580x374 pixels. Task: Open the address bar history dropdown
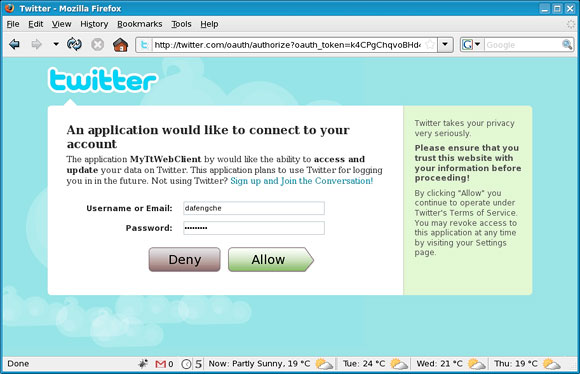445,45
